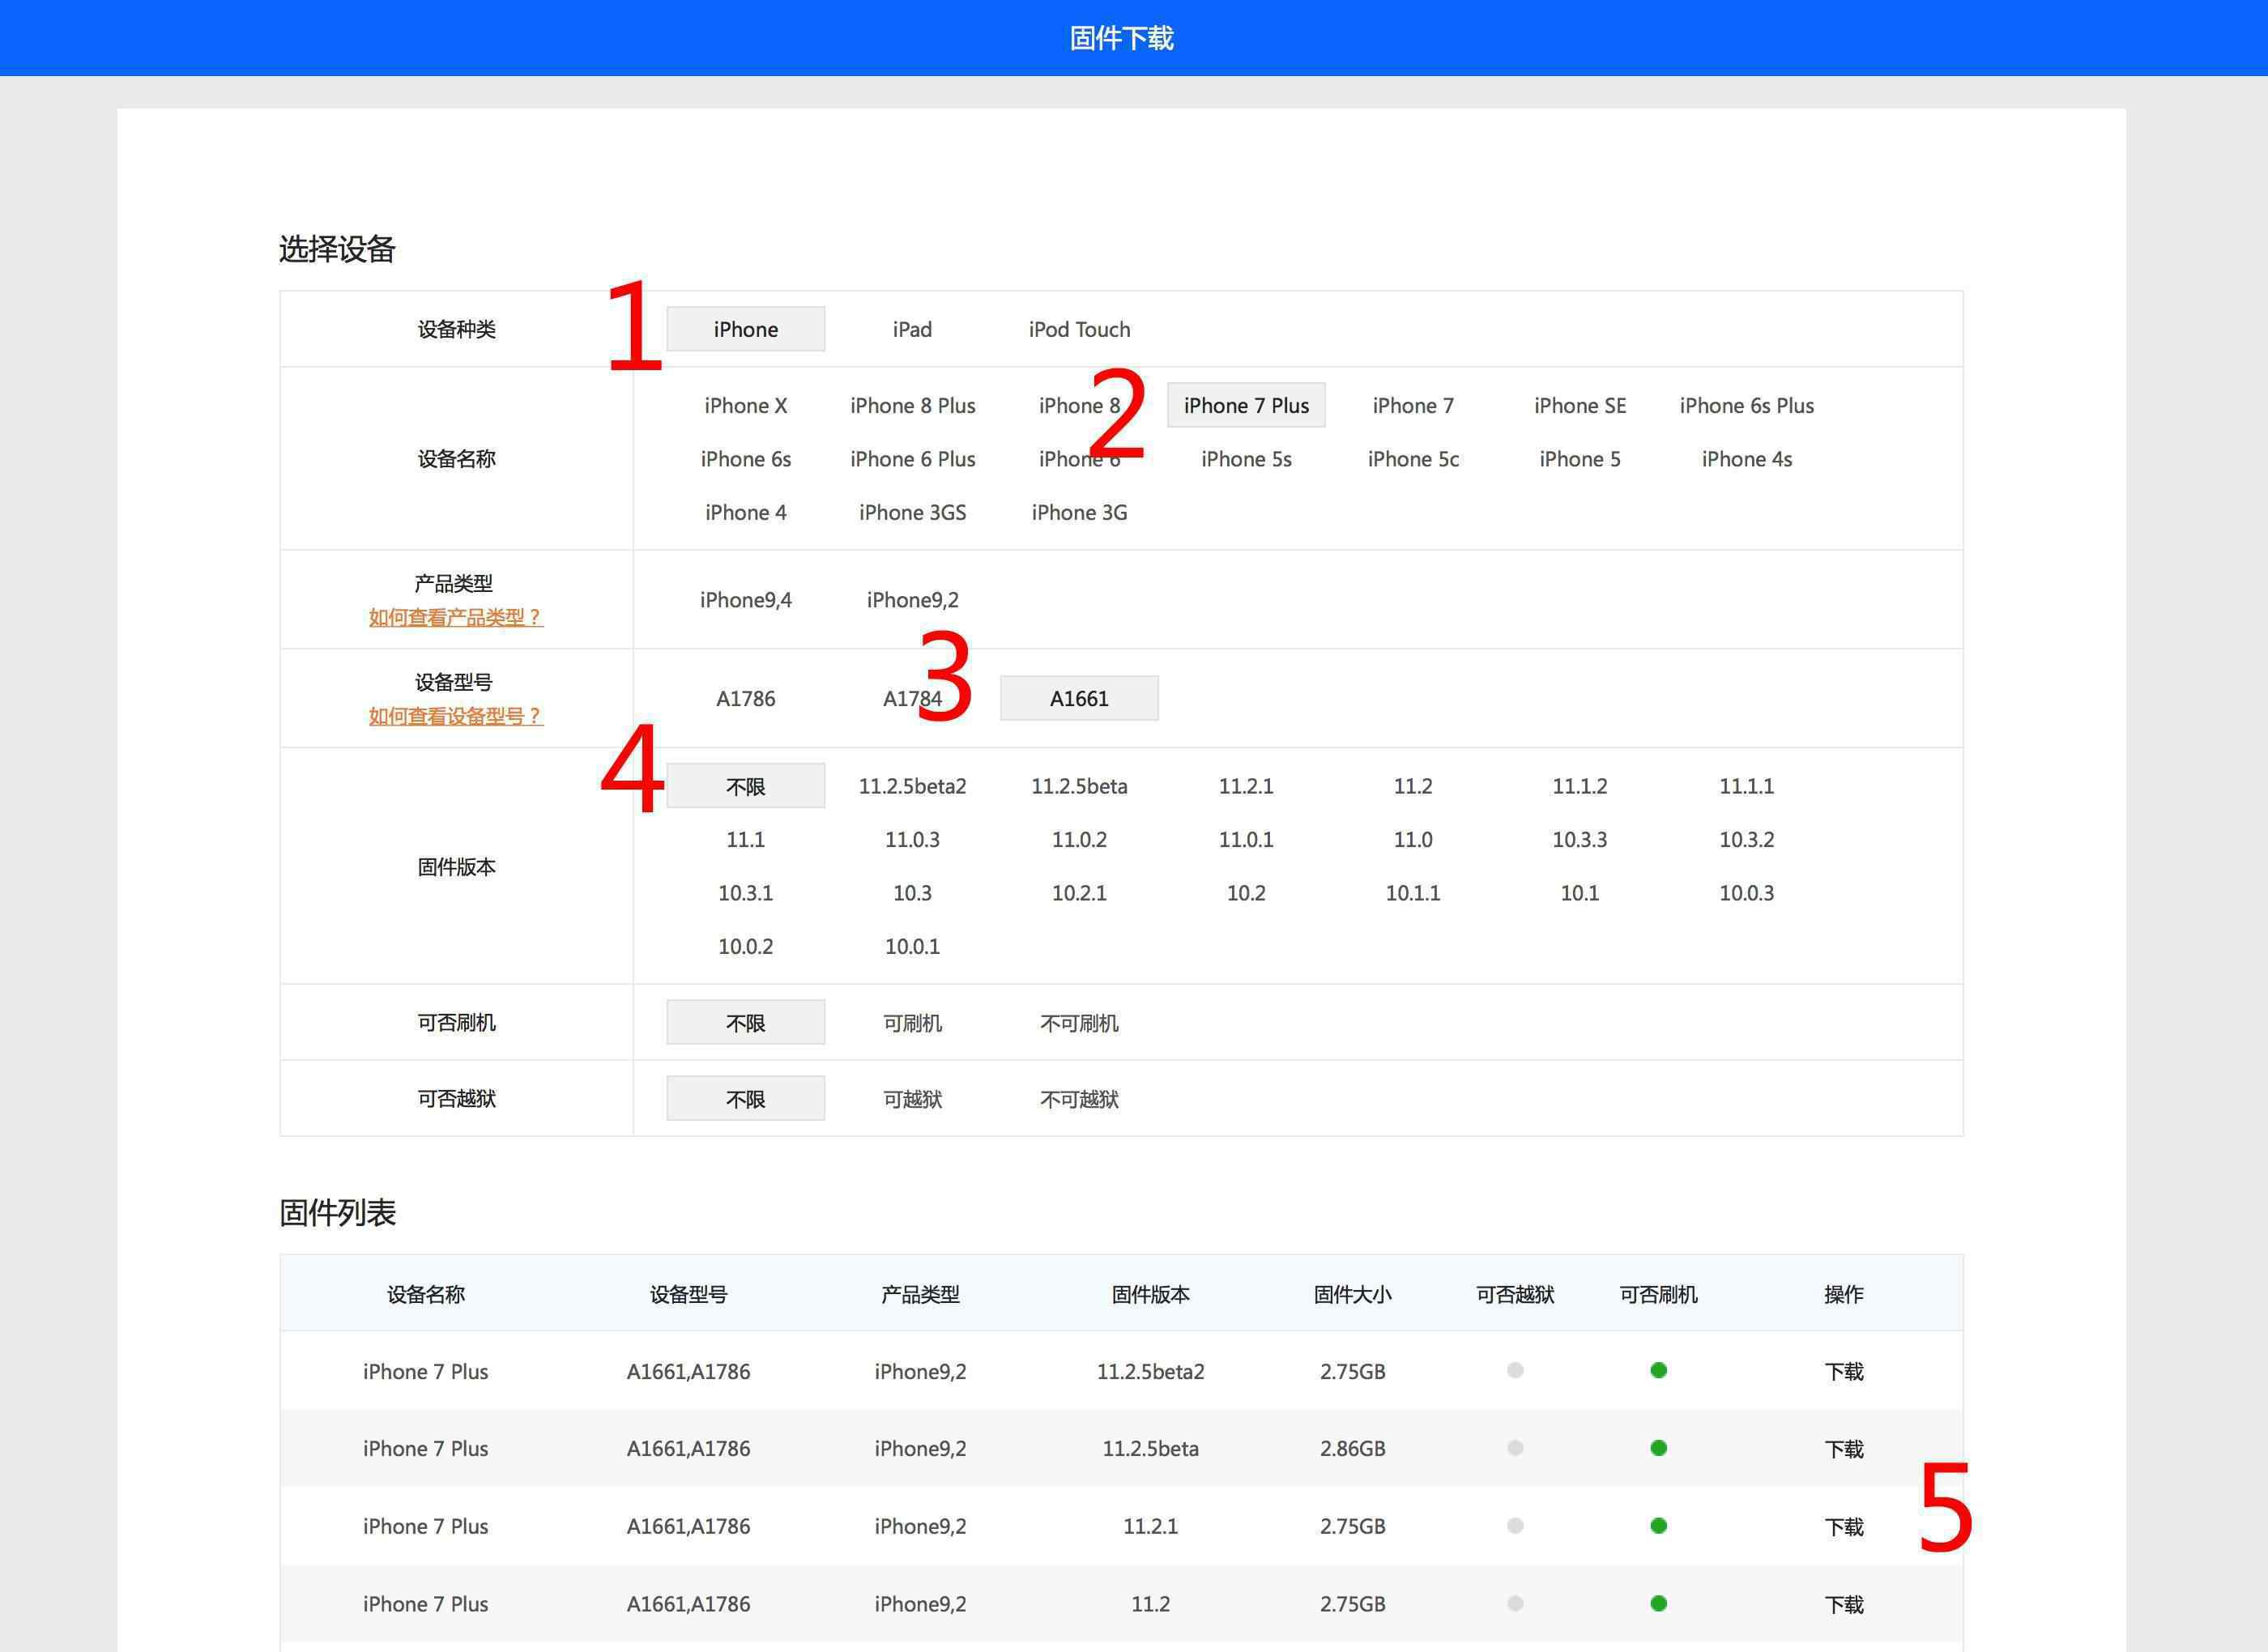Image resolution: width=2268 pixels, height=1652 pixels.
Task: Filter by firmware version 10.1.1
Action: tap(1413, 893)
